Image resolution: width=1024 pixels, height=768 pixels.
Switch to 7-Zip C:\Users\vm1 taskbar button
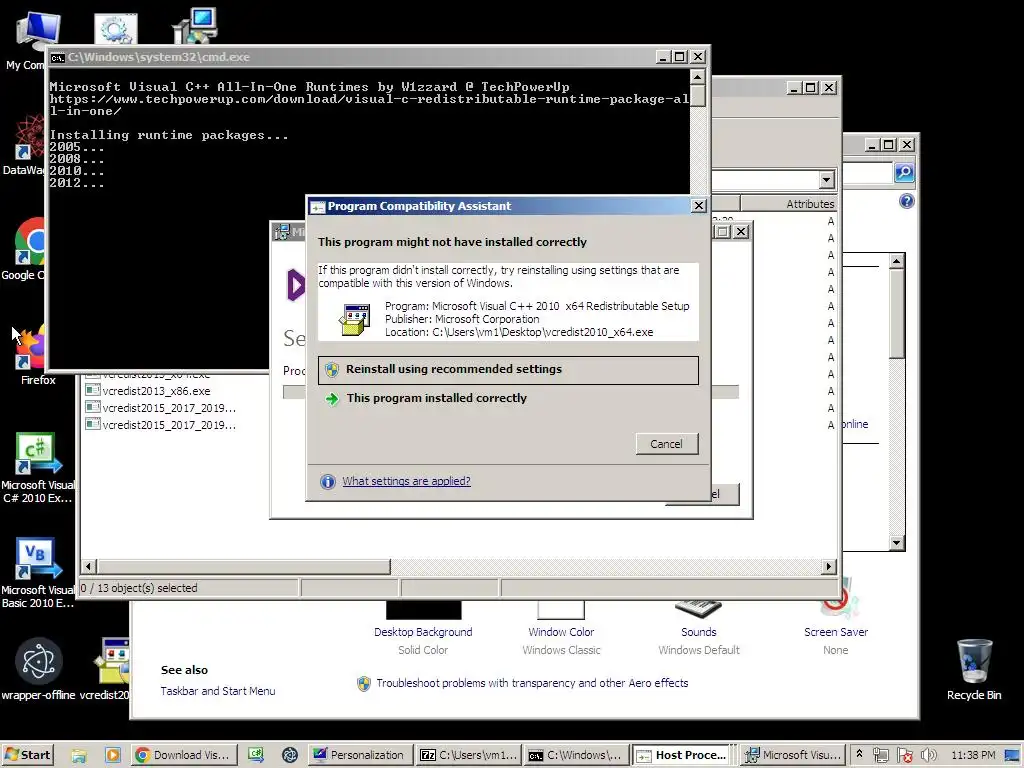coord(469,756)
